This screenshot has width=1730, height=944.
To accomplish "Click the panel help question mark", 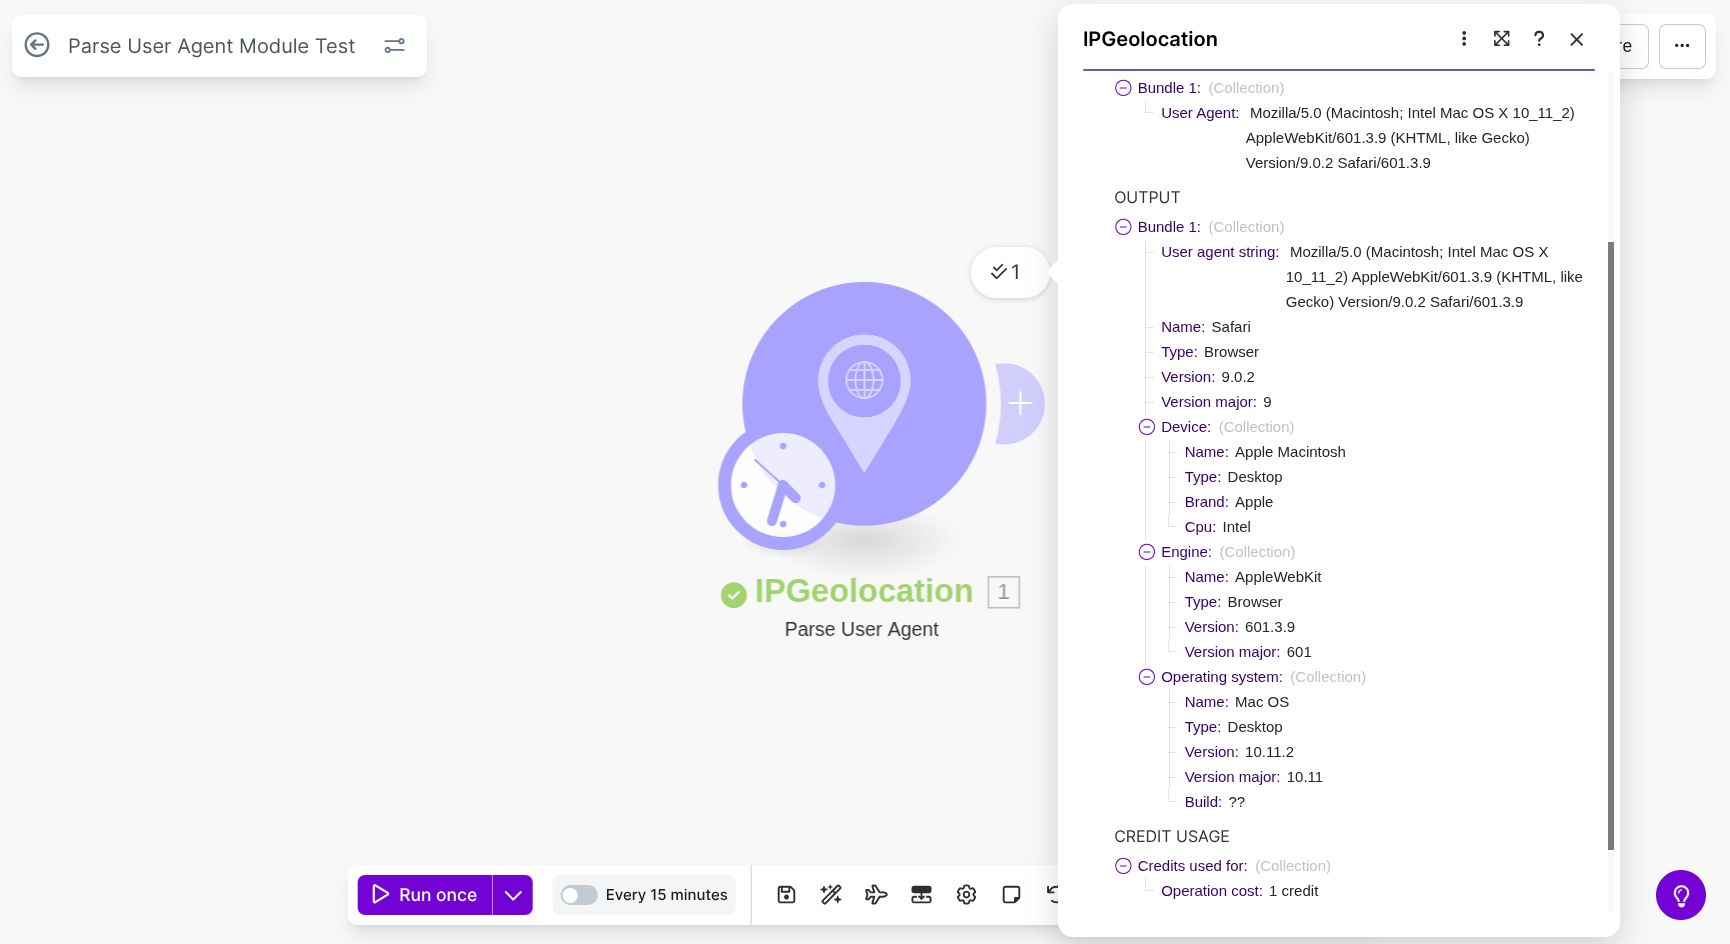I will pyautogui.click(x=1539, y=39).
